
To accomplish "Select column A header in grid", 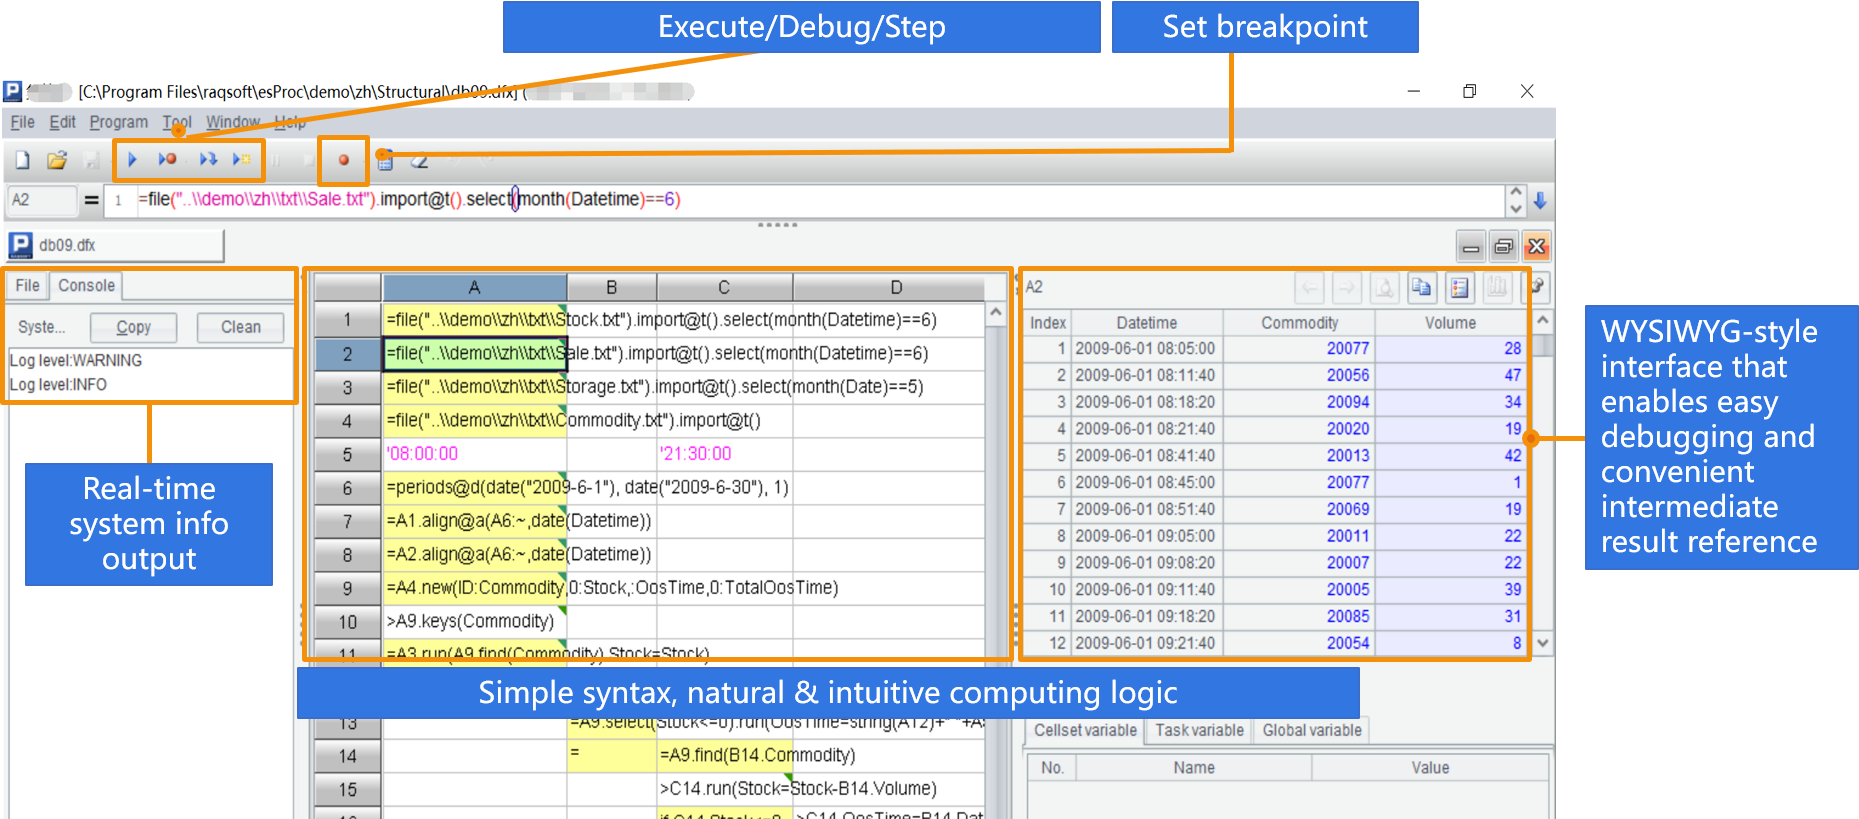I will coord(474,287).
